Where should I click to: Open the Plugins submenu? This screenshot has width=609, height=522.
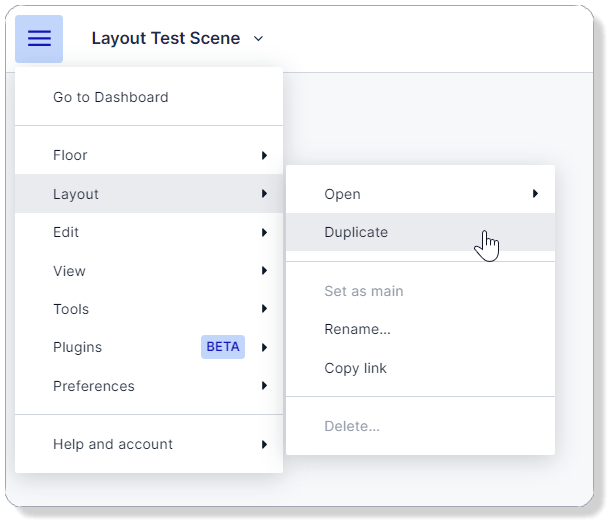pyautogui.click(x=77, y=347)
